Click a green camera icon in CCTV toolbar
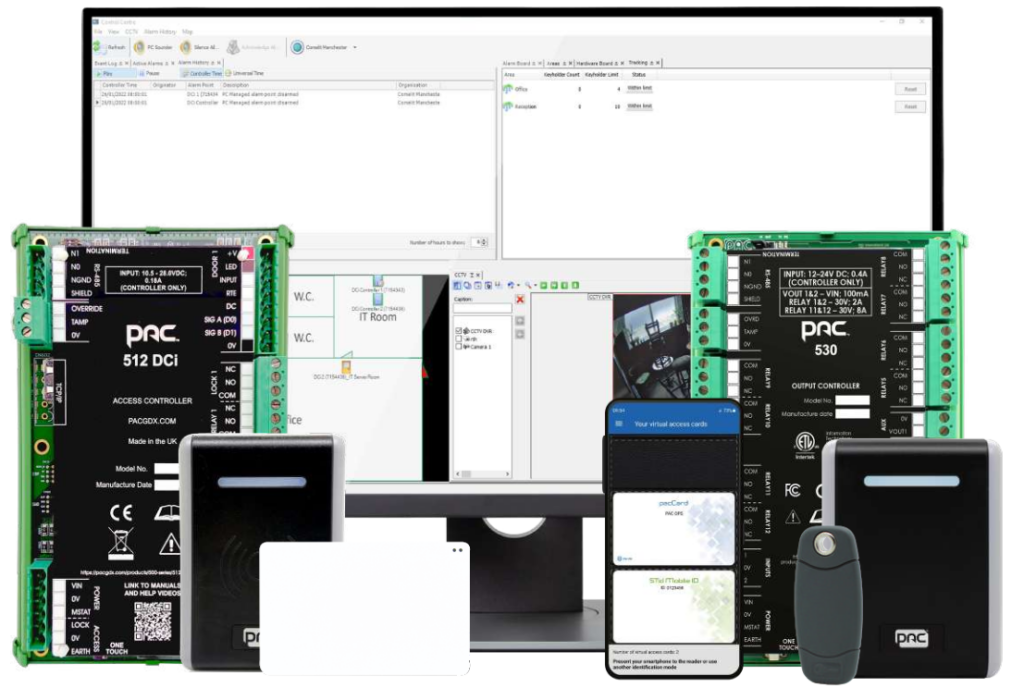The height and width of the screenshot is (688, 1024). [543, 284]
